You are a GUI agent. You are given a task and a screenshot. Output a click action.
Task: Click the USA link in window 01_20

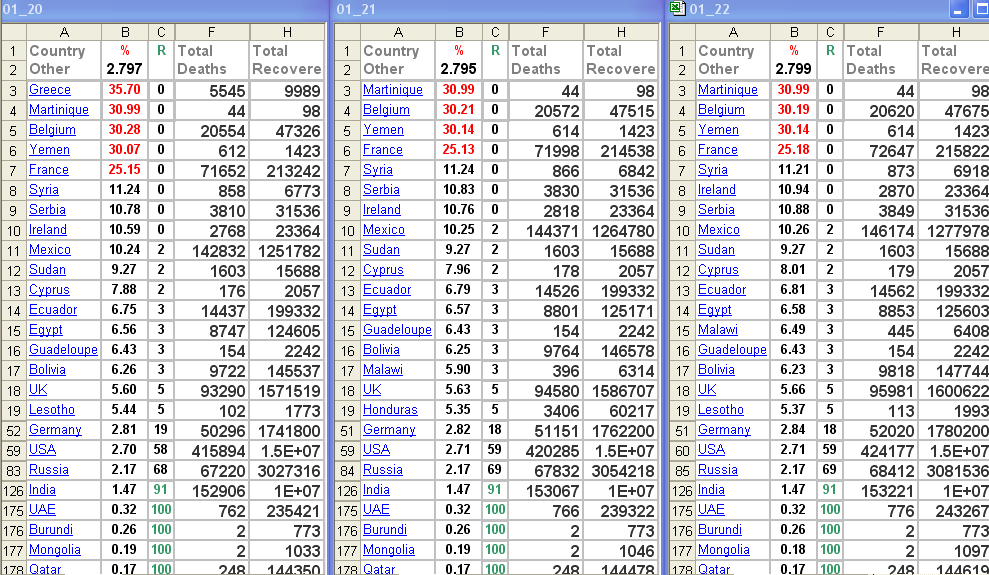click(42, 450)
